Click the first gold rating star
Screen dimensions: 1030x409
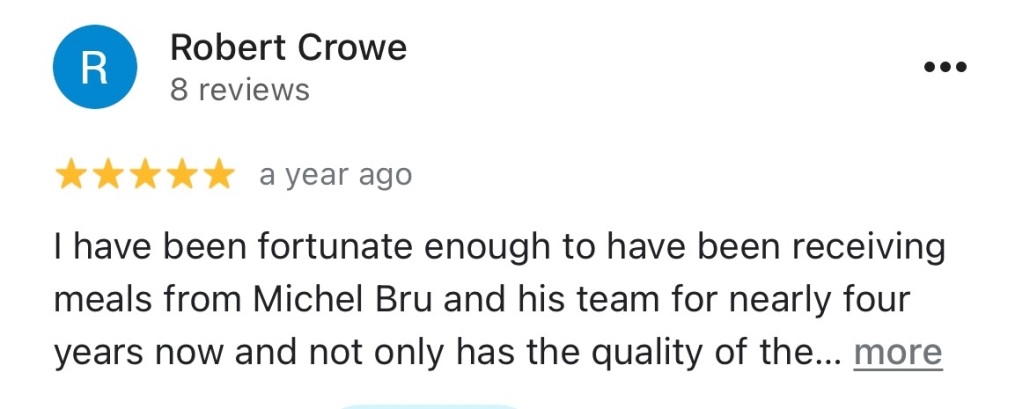71,176
